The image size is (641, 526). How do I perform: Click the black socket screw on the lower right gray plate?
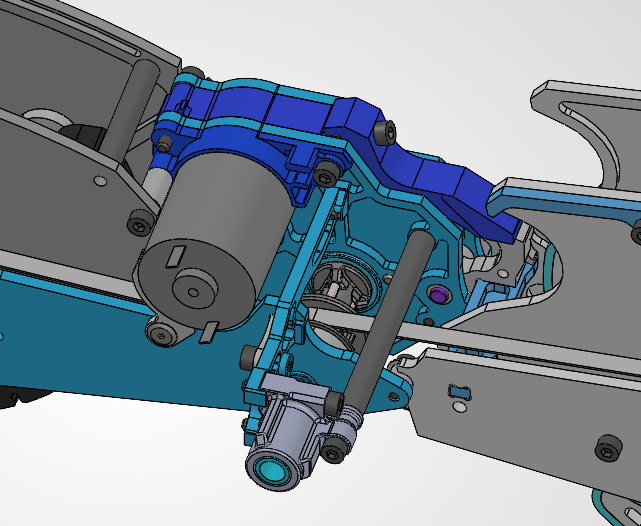point(609,450)
